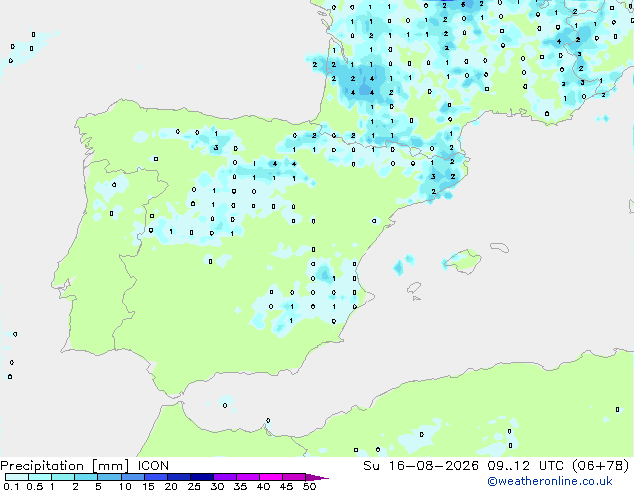Viewport: 634px width, 490px height.
Task: Click the '09..12 UTC' time range text
Action: pyautogui.click(x=527, y=466)
